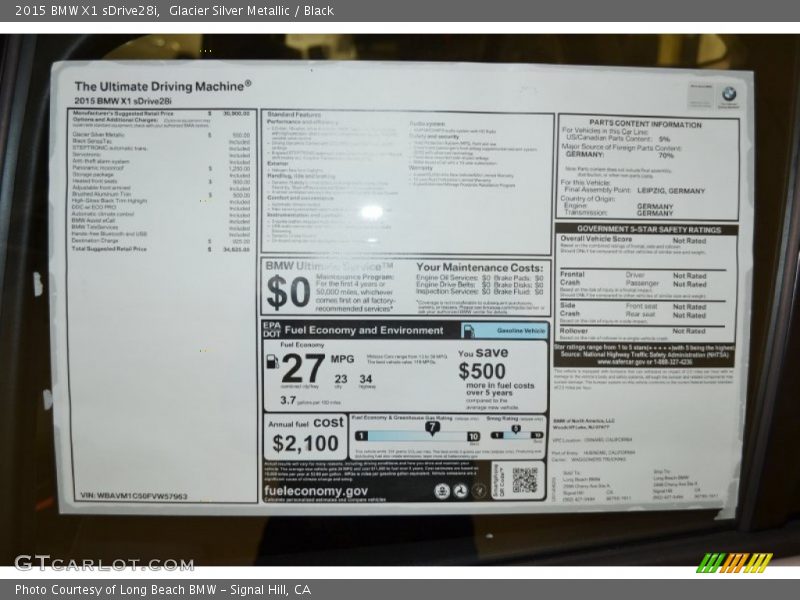The image size is (800, 600).
Task: Open the fueleconomy.gov link
Action: (316, 491)
